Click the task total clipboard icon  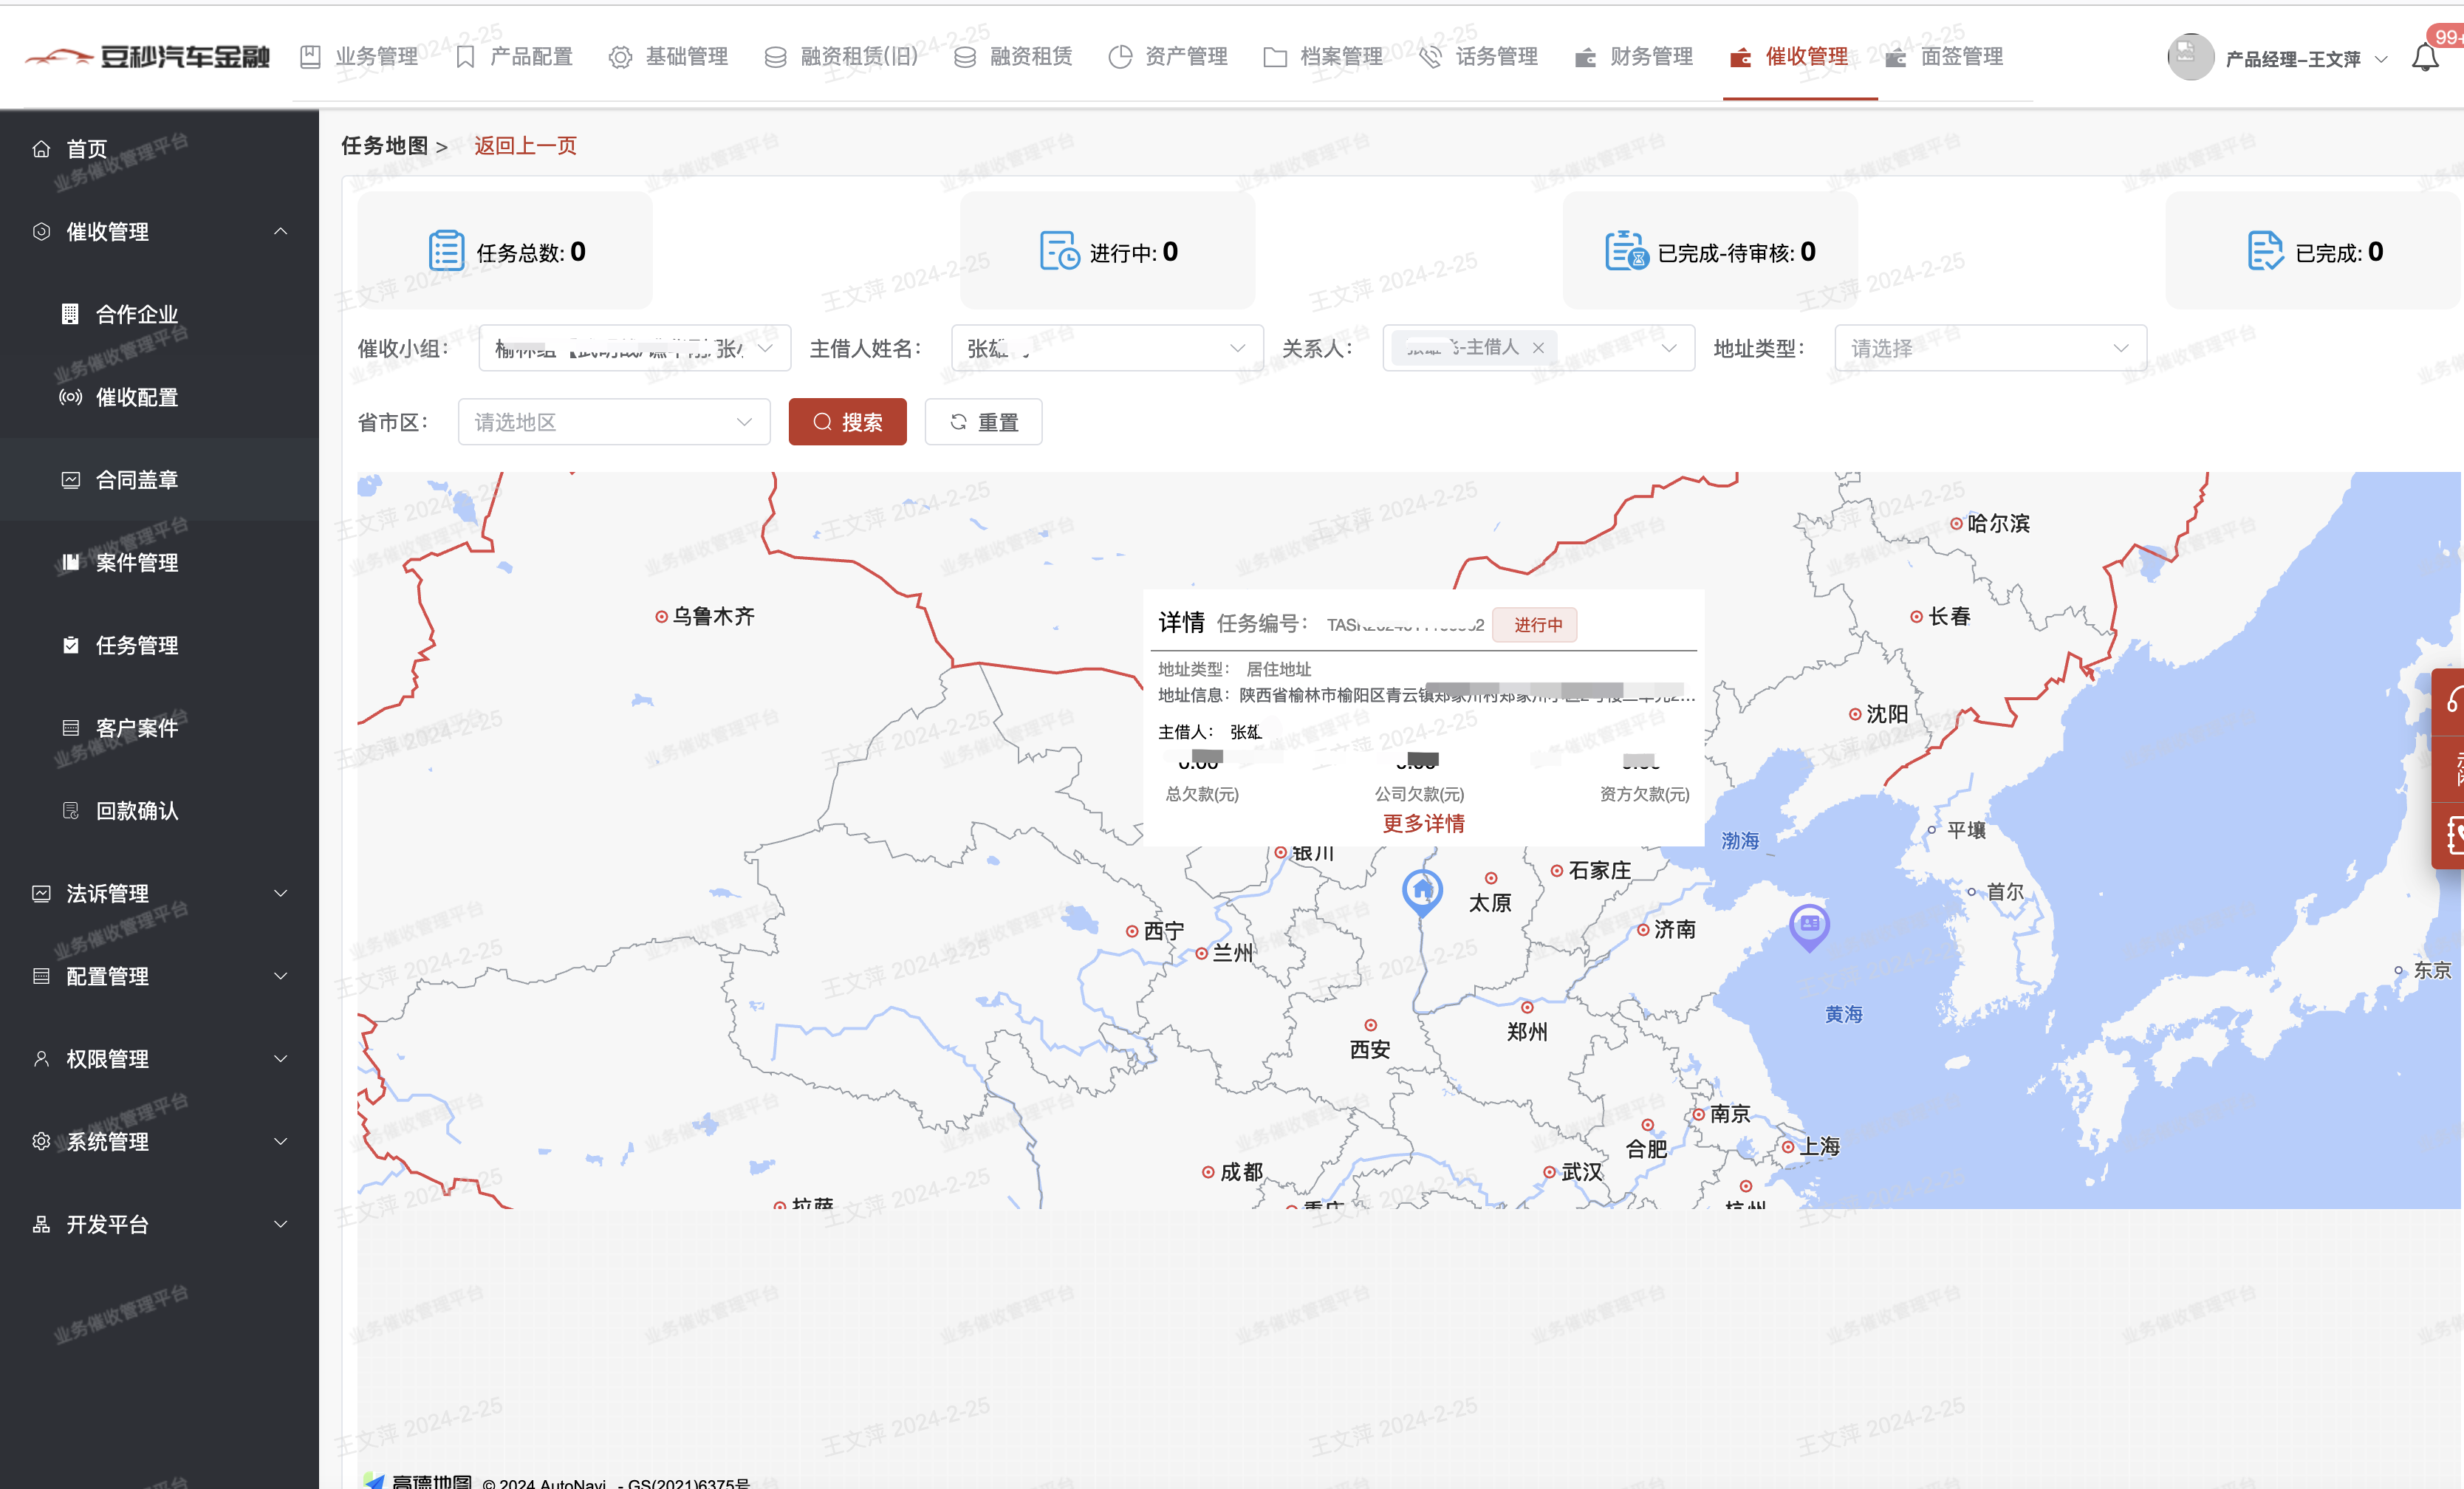pos(446,251)
